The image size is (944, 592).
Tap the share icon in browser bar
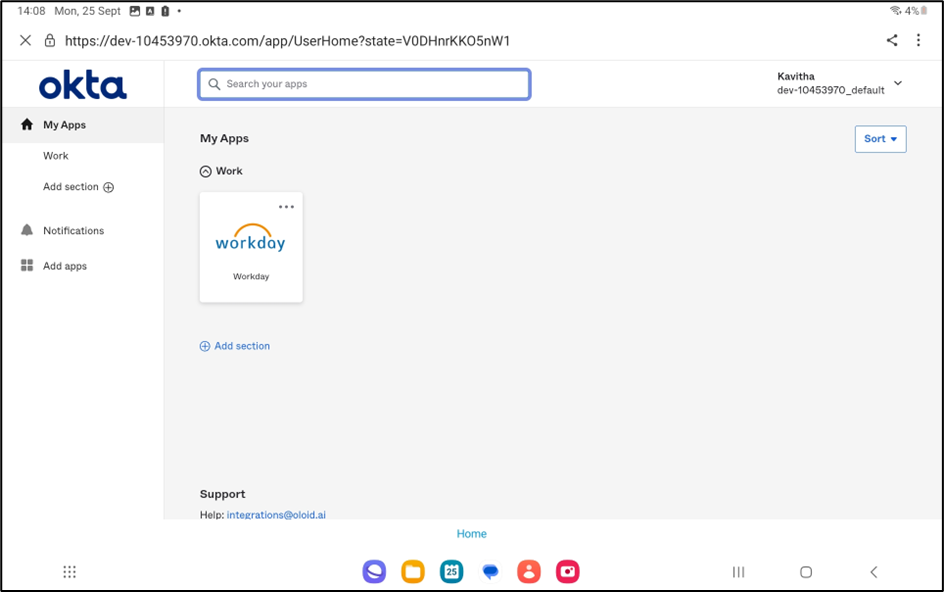pos(892,40)
